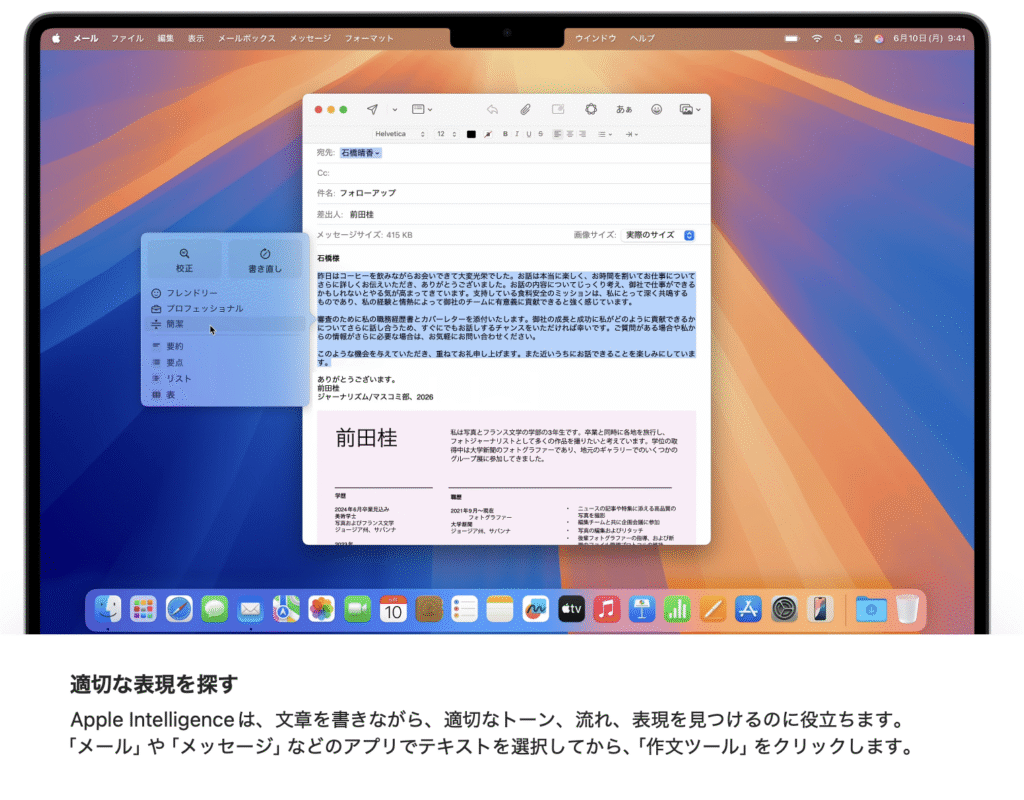This screenshot has height=800, width=1024.
Task: Open Control Center in menu bar
Action: 858,39
